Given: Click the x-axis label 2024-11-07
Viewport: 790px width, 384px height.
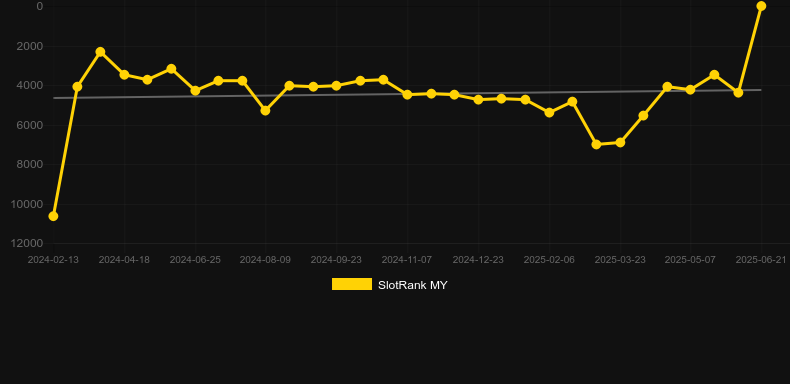Looking at the screenshot, I should pyautogui.click(x=407, y=260).
